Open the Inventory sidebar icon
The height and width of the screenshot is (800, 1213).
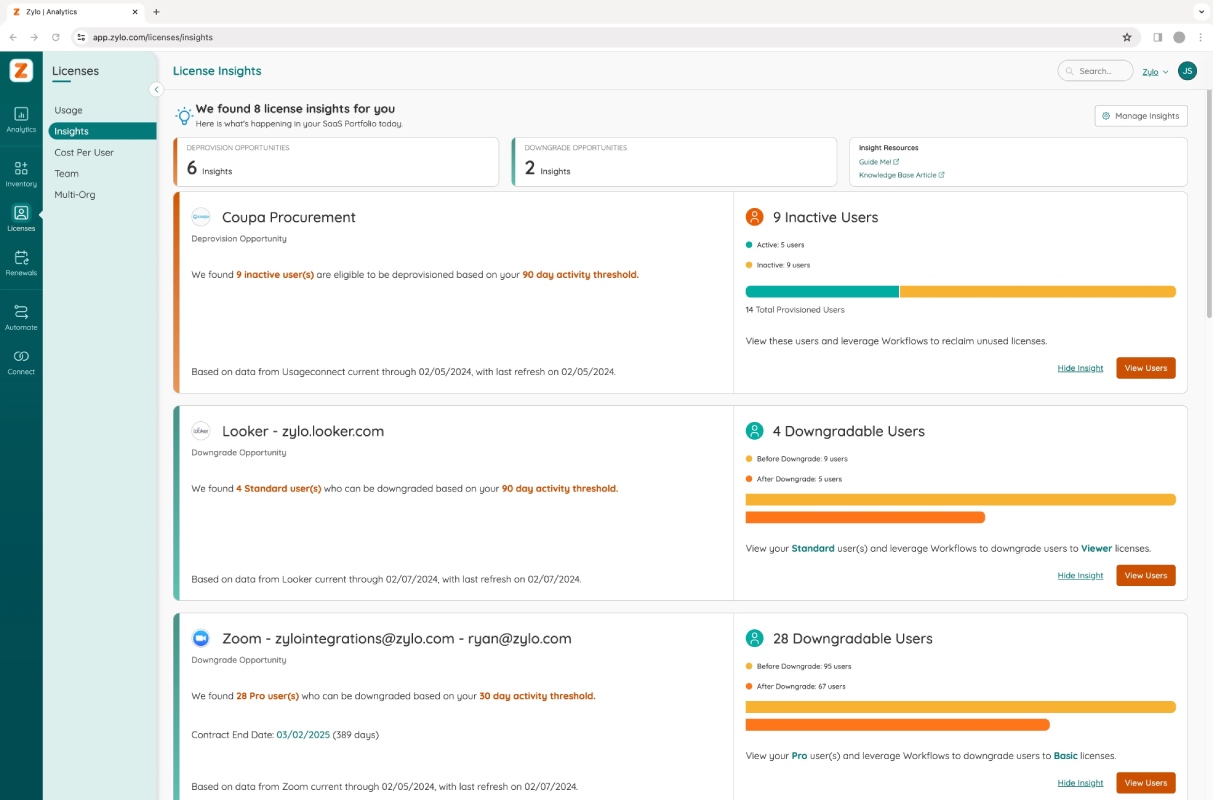click(x=21, y=173)
